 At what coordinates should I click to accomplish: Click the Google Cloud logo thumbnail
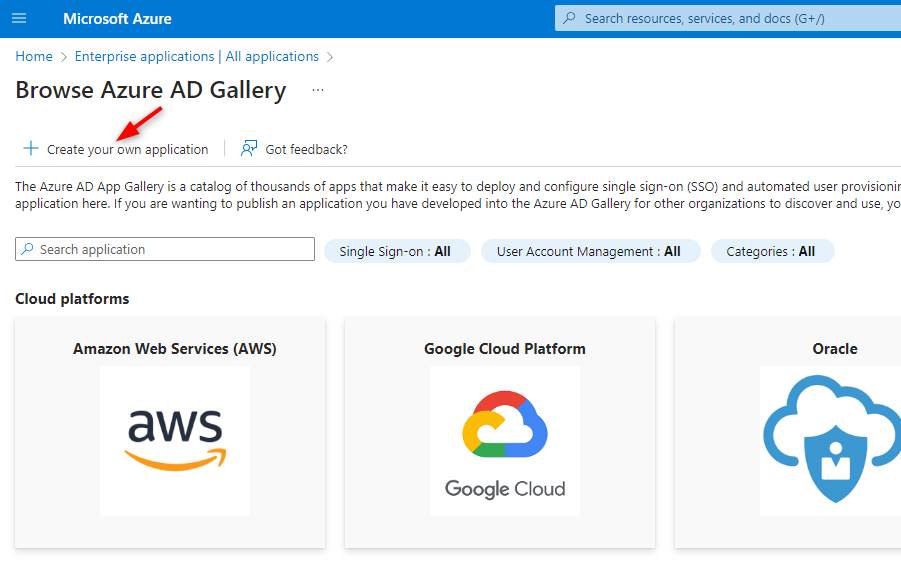[505, 441]
